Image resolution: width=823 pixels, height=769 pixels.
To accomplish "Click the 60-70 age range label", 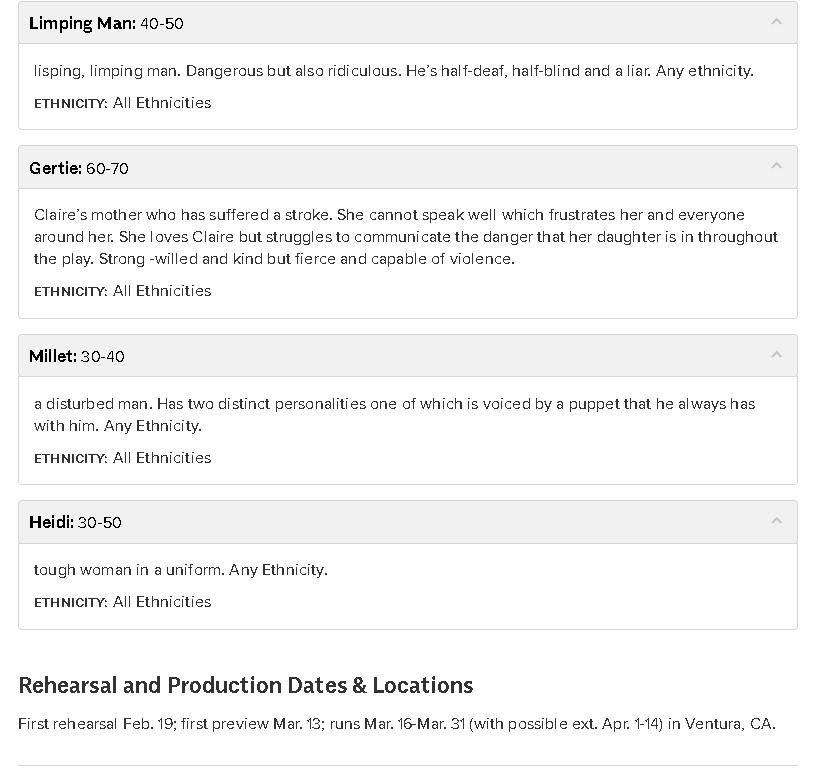I will tap(107, 168).
